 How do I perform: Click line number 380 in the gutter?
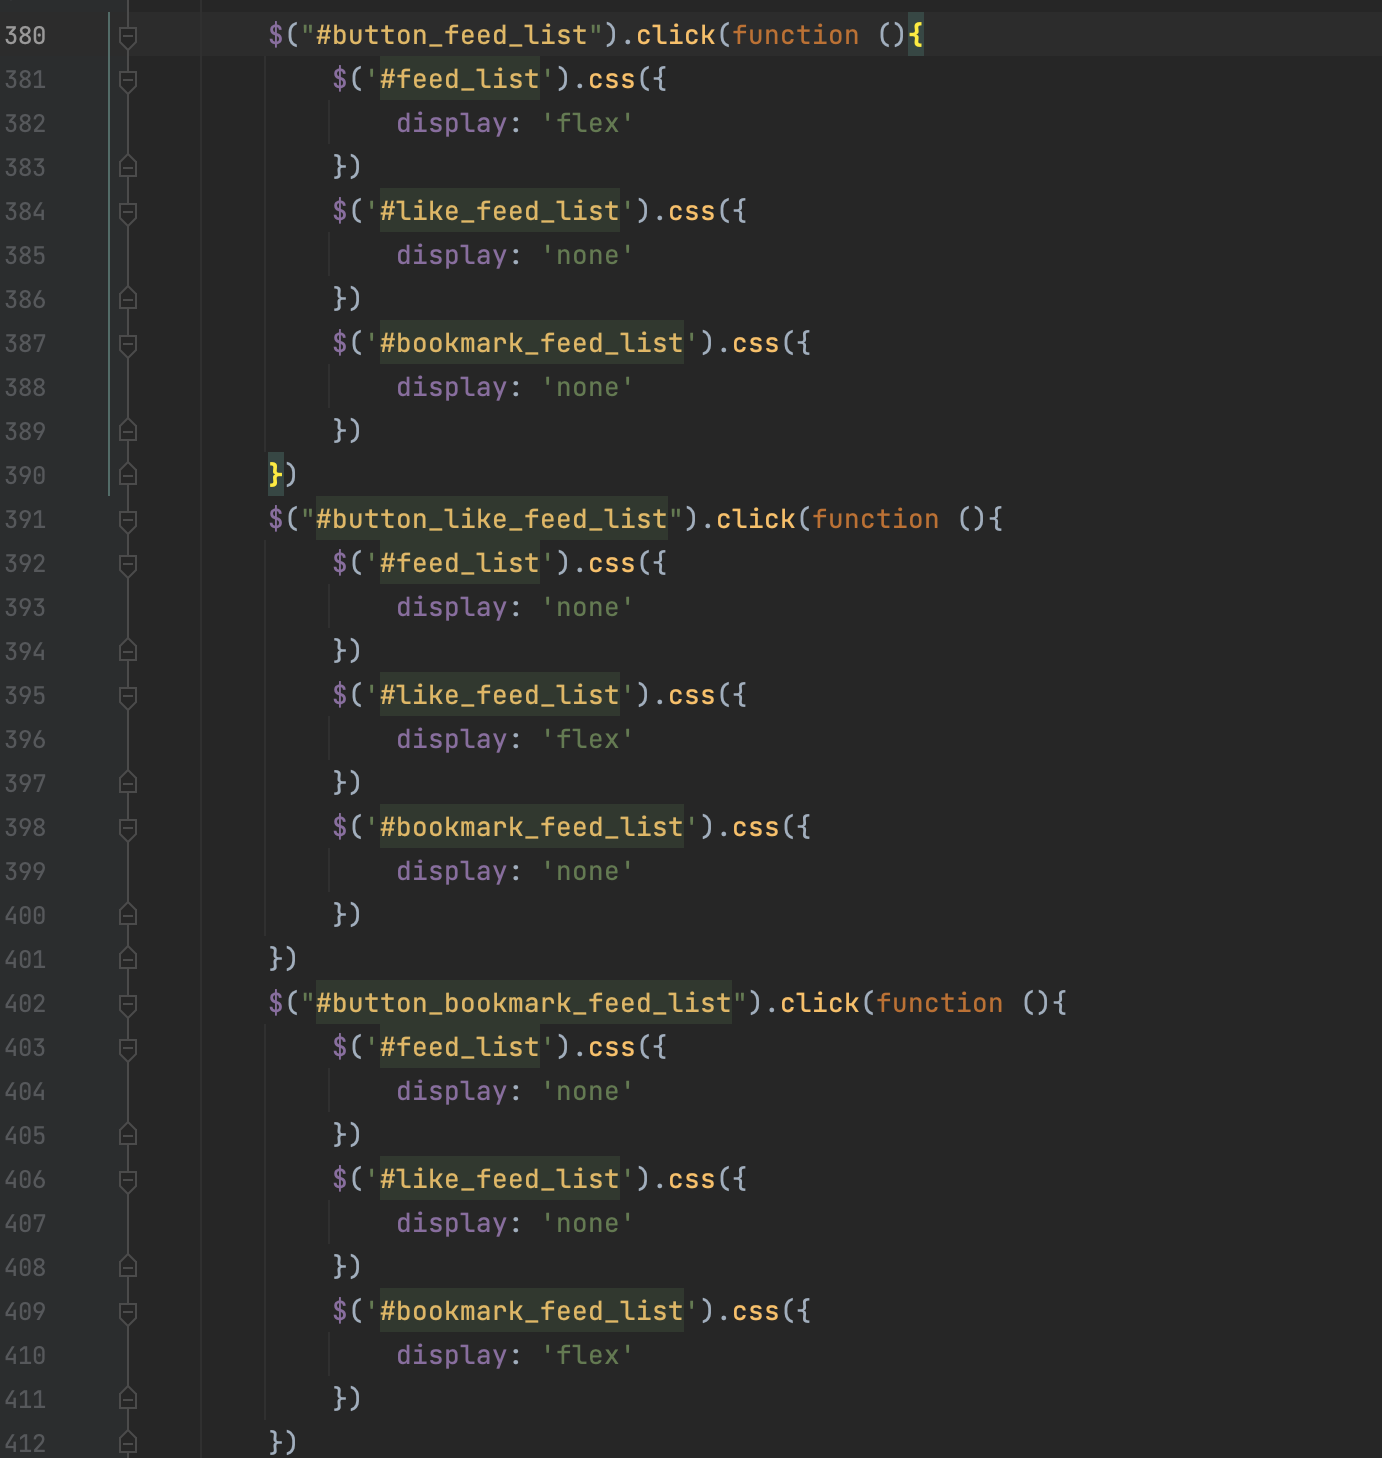[25, 36]
